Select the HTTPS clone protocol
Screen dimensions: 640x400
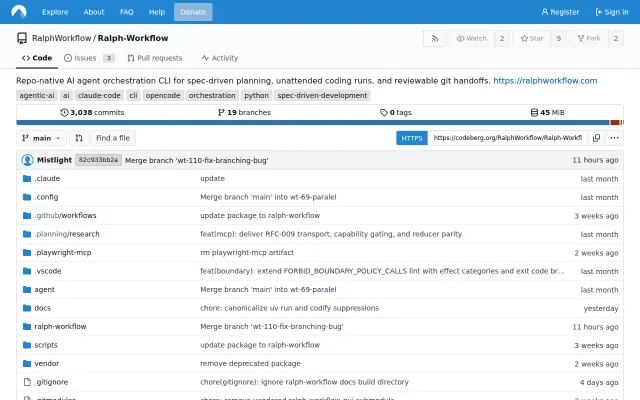(412, 138)
